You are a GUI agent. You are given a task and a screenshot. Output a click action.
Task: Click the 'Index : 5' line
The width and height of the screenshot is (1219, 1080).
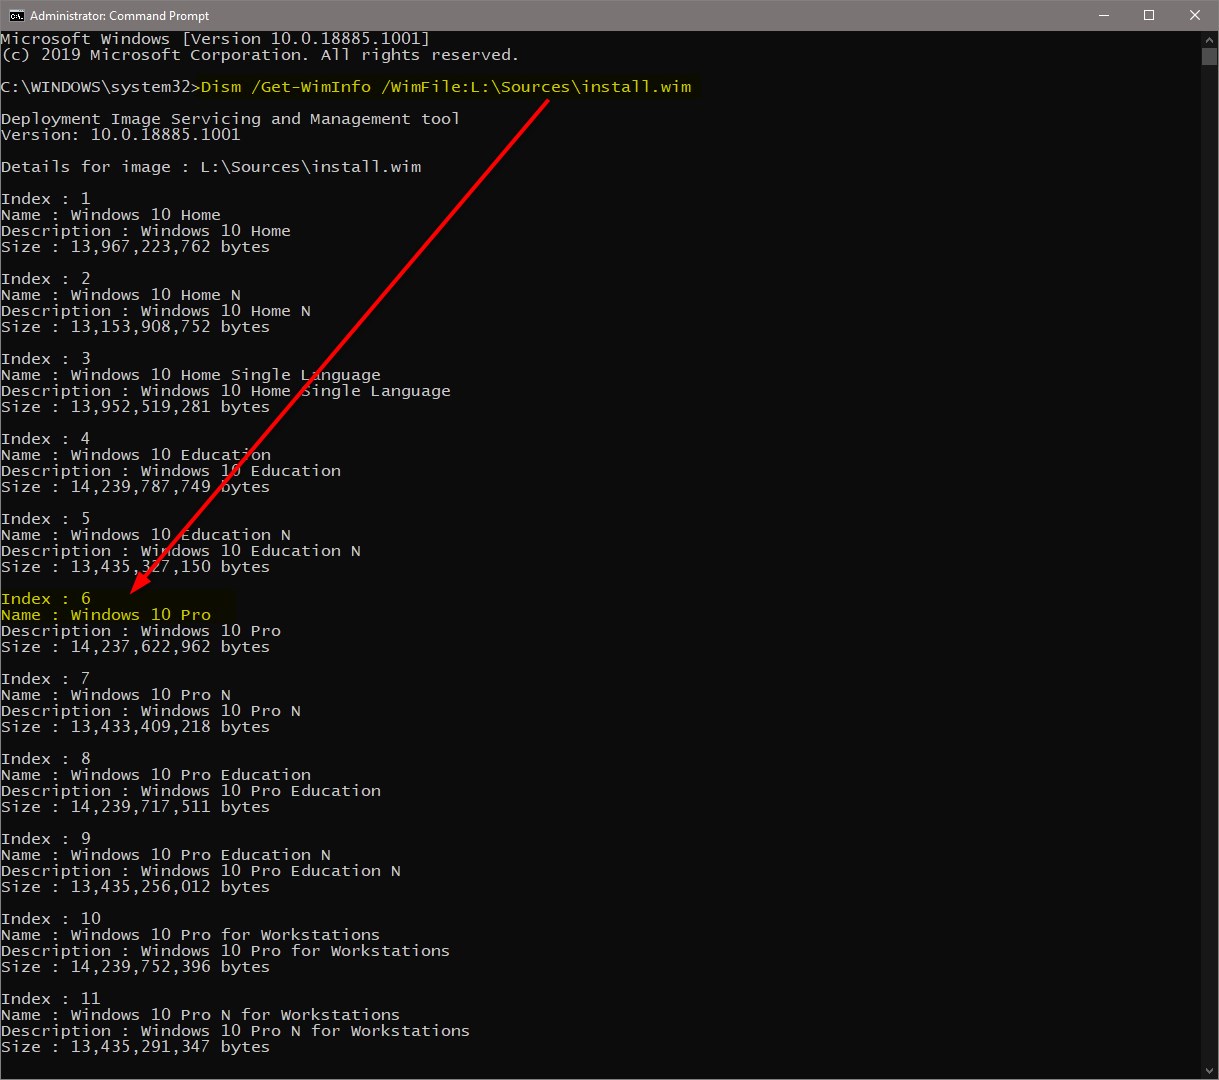pos(46,519)
